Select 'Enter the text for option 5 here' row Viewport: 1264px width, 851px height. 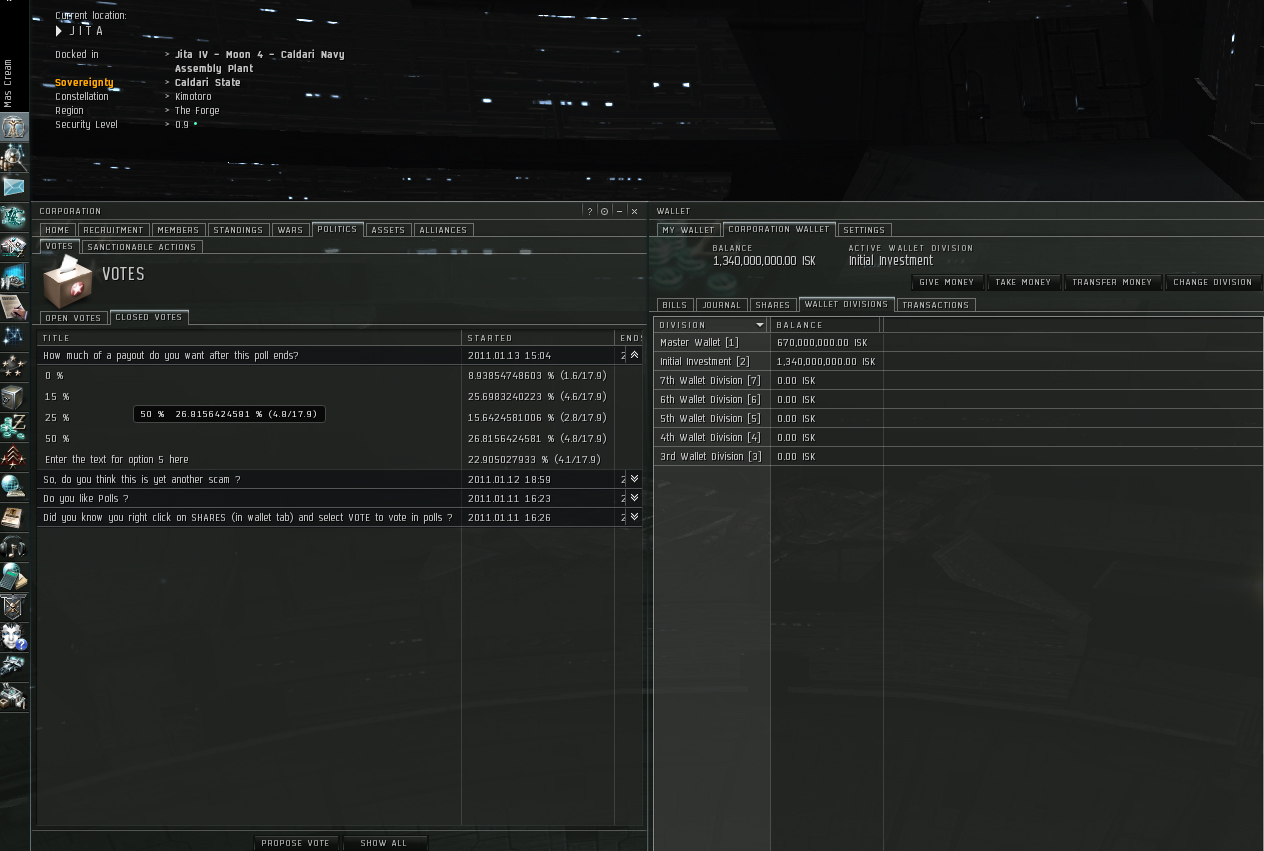[x=340, y=459]
